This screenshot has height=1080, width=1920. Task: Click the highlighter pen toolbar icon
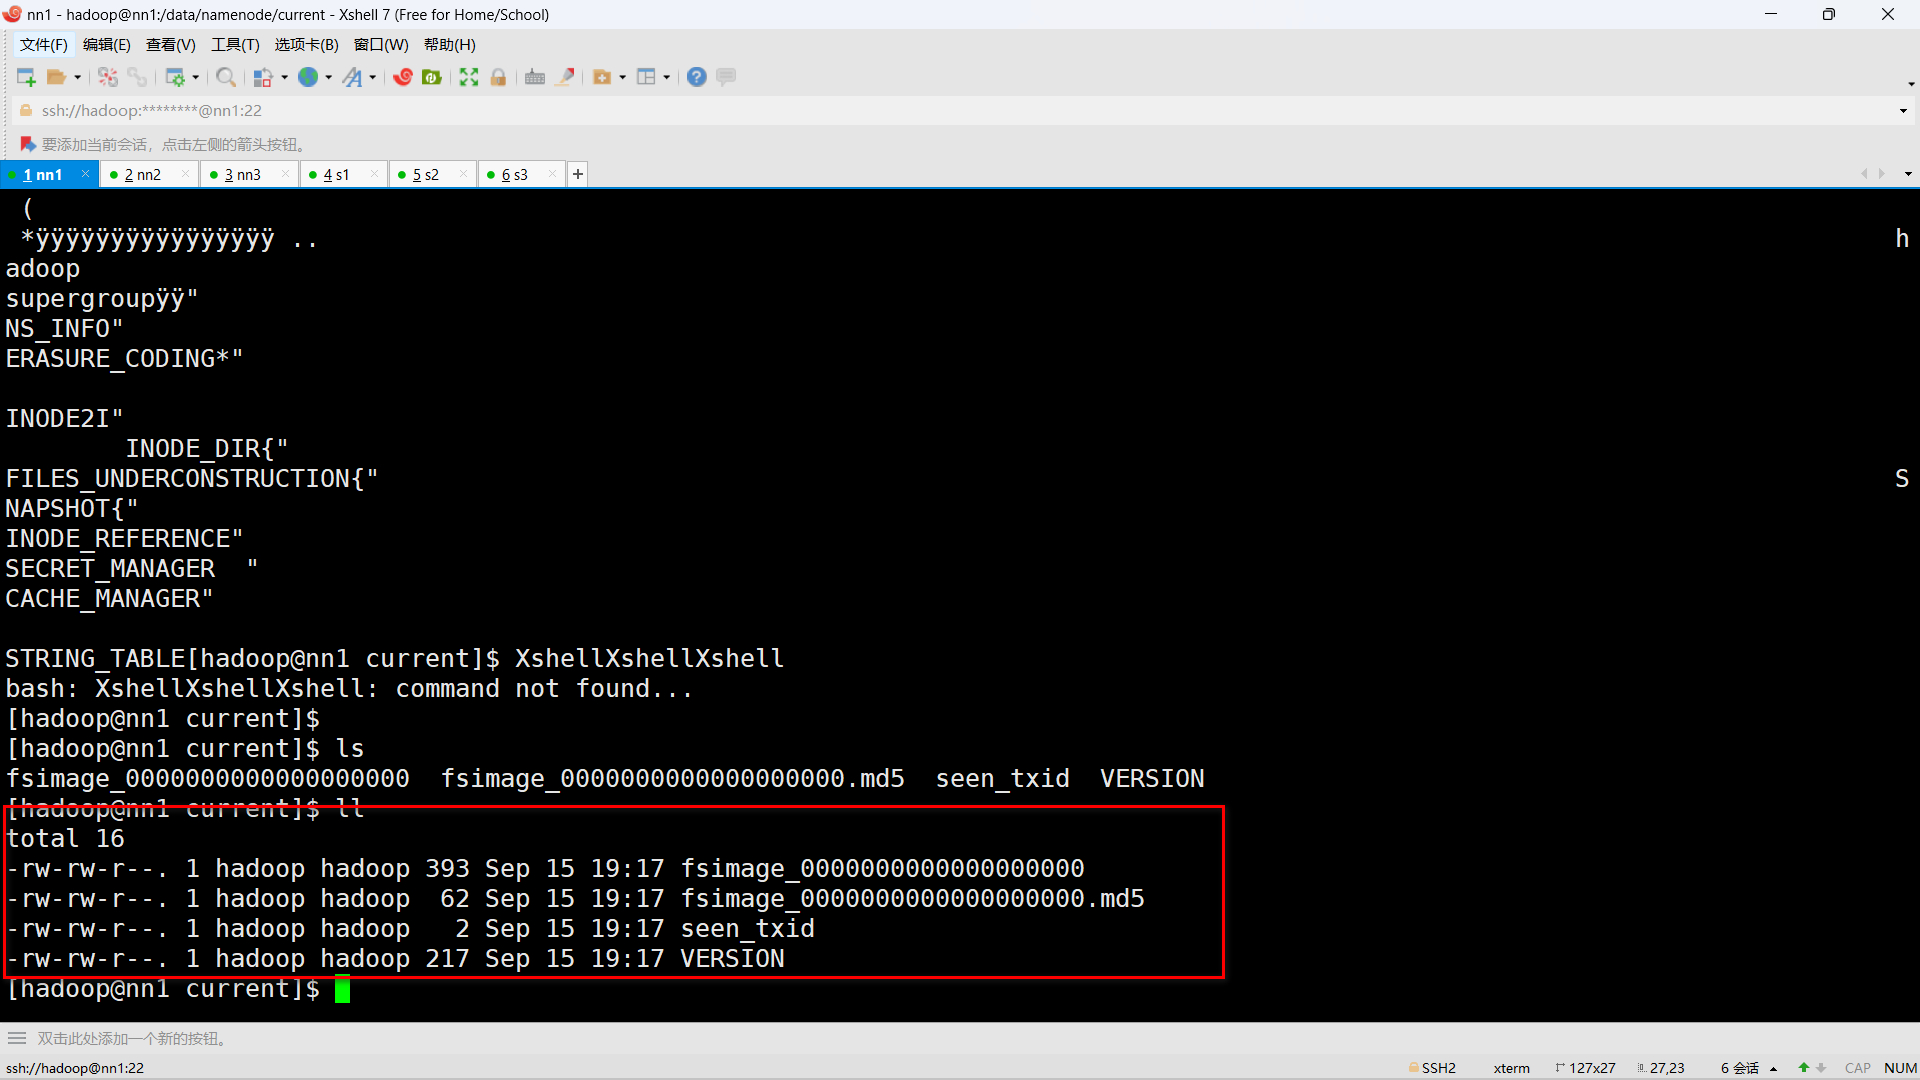click(x=565, y=77)
